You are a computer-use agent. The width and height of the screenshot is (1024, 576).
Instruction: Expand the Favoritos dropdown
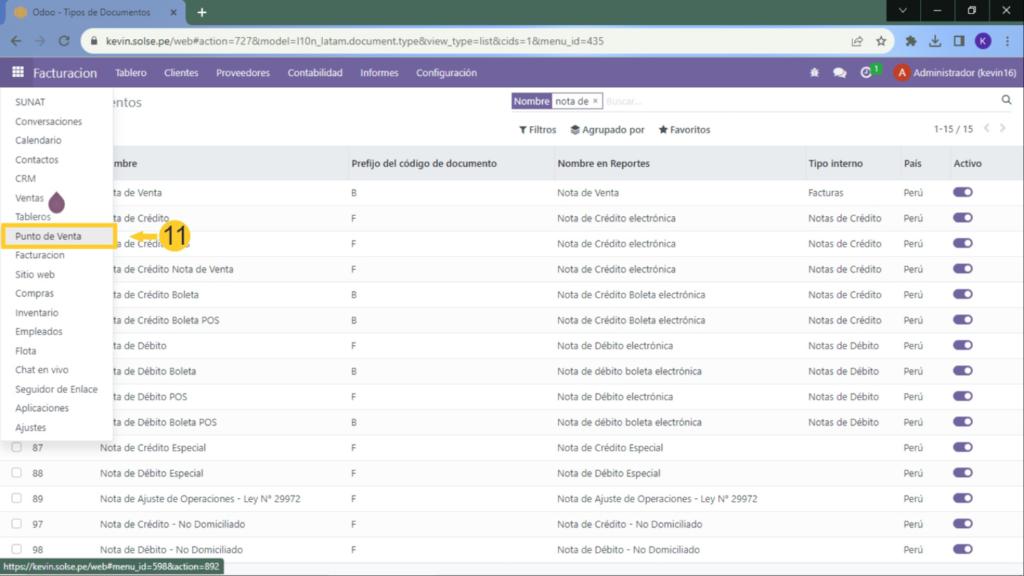click(684, 130)
